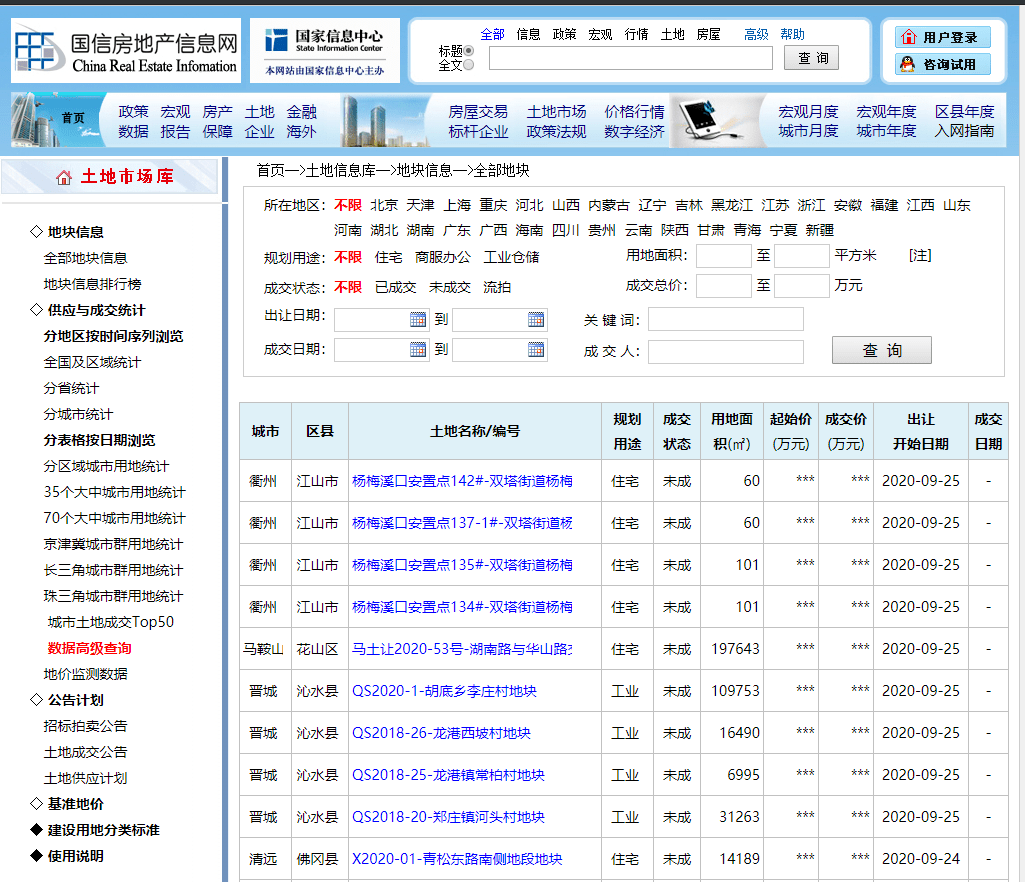Open calendar picker for 成交日期 start date

[418, 350]
